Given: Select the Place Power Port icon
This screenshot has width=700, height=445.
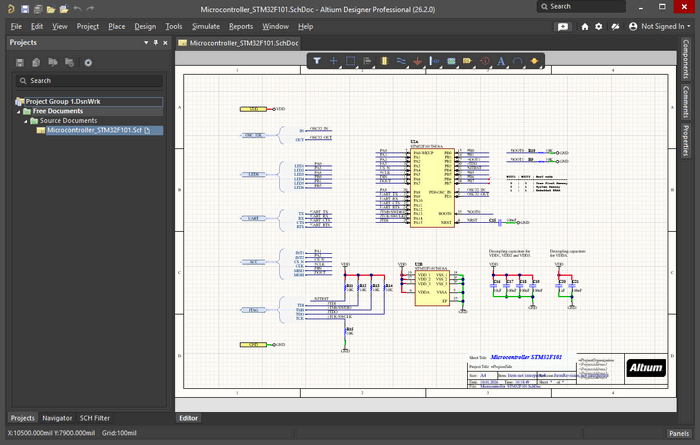Looking at the screenshot, I should [x=418, y=61].
